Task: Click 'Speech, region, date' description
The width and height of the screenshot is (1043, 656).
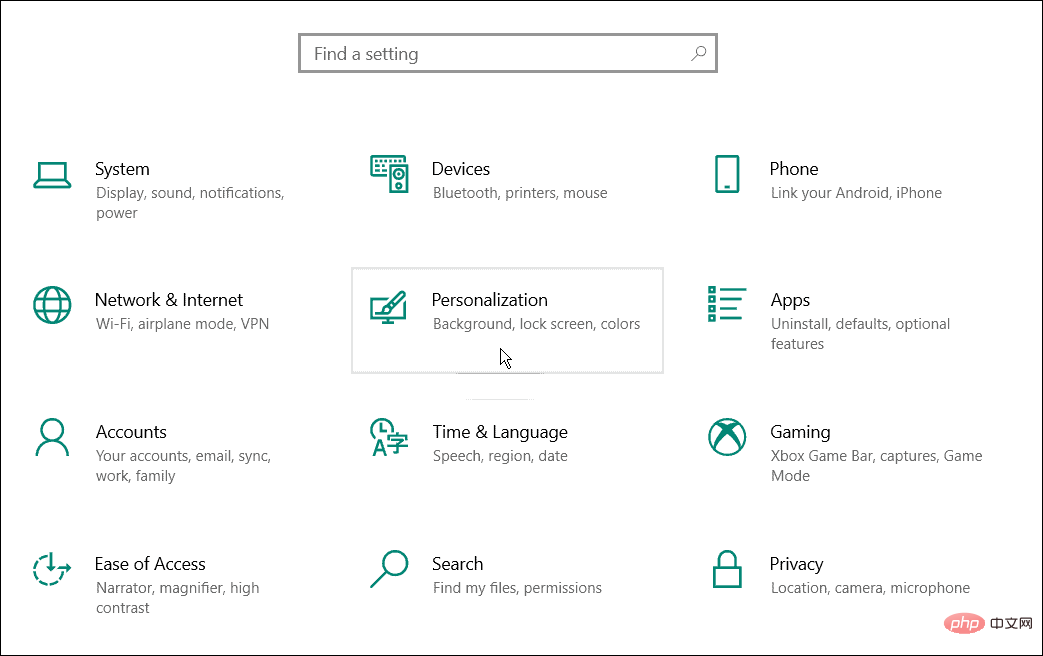Action: (x=500, y=456)
